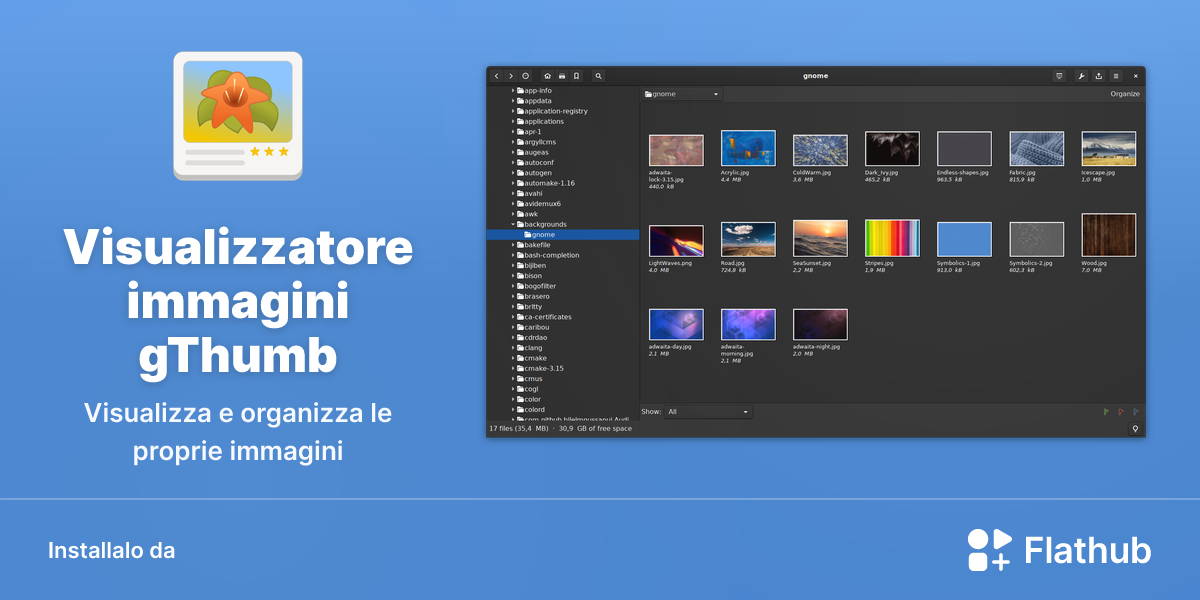Image resolution: width=1200 pixels, height=600 pixels.
Task: Select the adwaita-night.jpg thumbnail
Action: click(820, 324)
